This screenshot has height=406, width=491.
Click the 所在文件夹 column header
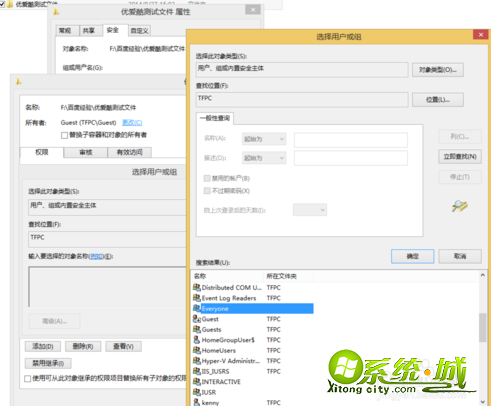288,276
